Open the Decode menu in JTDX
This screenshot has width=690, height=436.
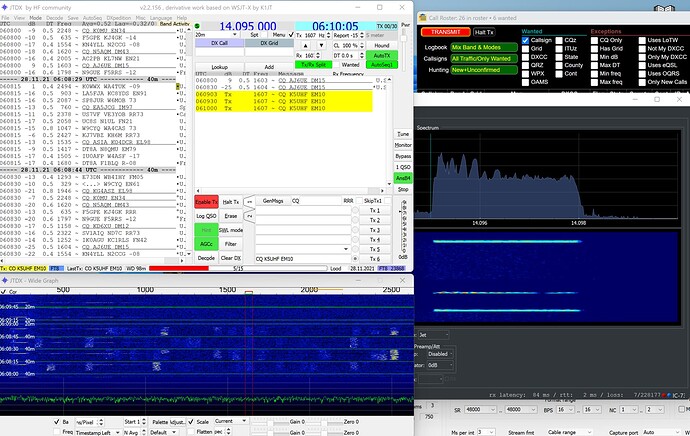pos(55,18)
